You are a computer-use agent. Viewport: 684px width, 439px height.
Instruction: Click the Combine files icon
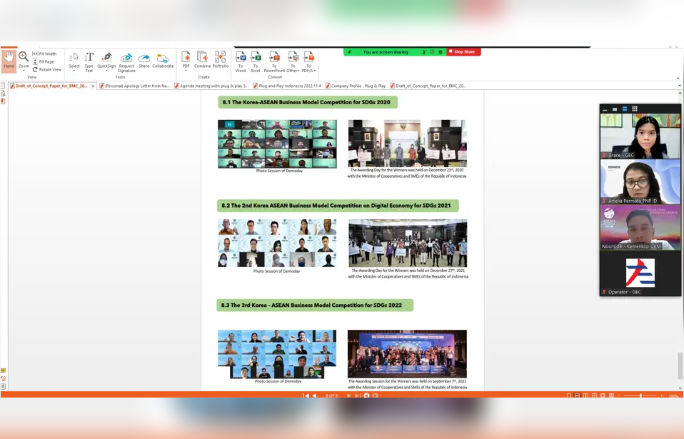pos(203,61)
